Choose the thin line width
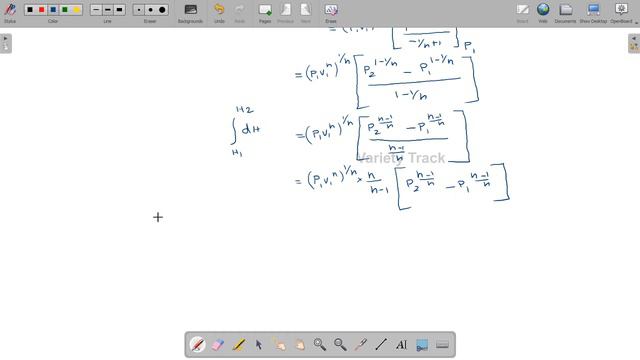Image resolution: width=640 pixels, height=360 pixels. pos(96,10)
